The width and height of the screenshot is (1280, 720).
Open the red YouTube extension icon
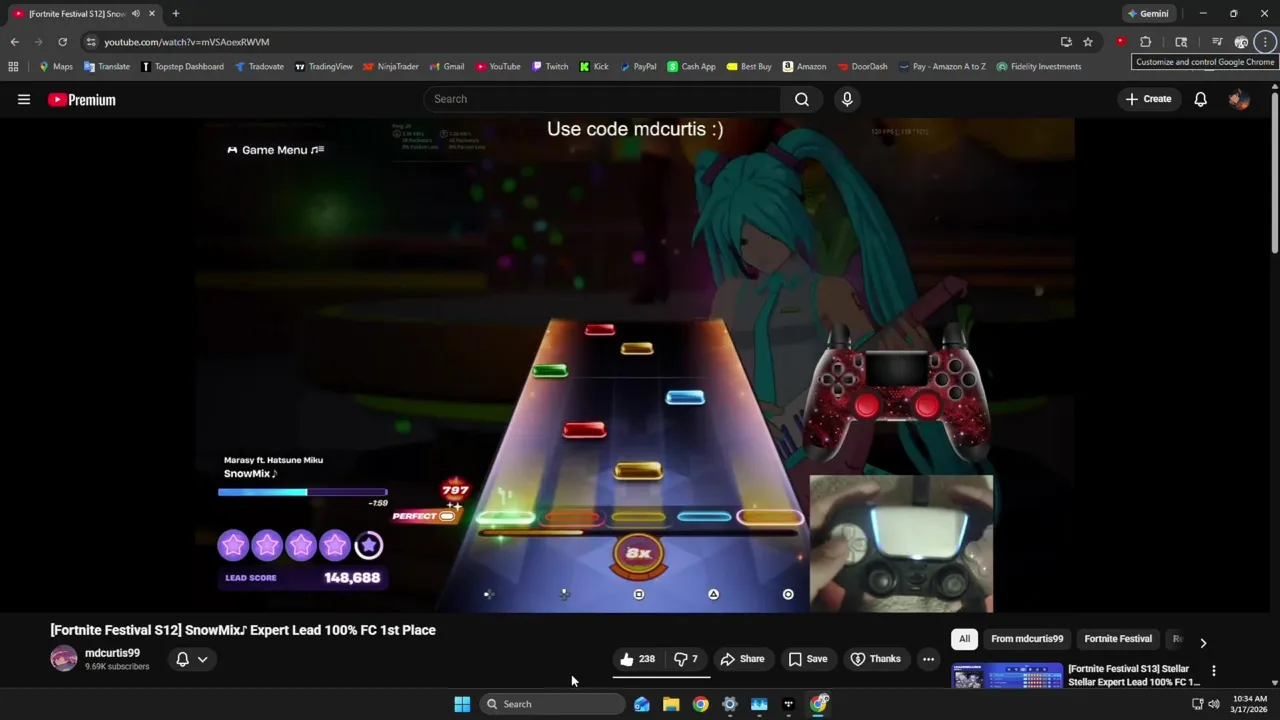point(1120,42)
